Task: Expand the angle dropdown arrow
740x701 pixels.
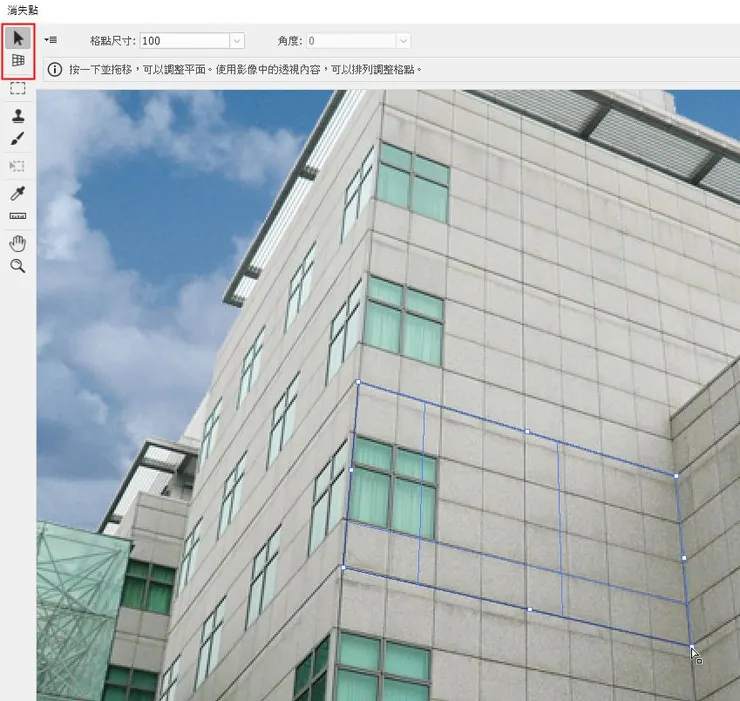Action: [x=404, y=41]
